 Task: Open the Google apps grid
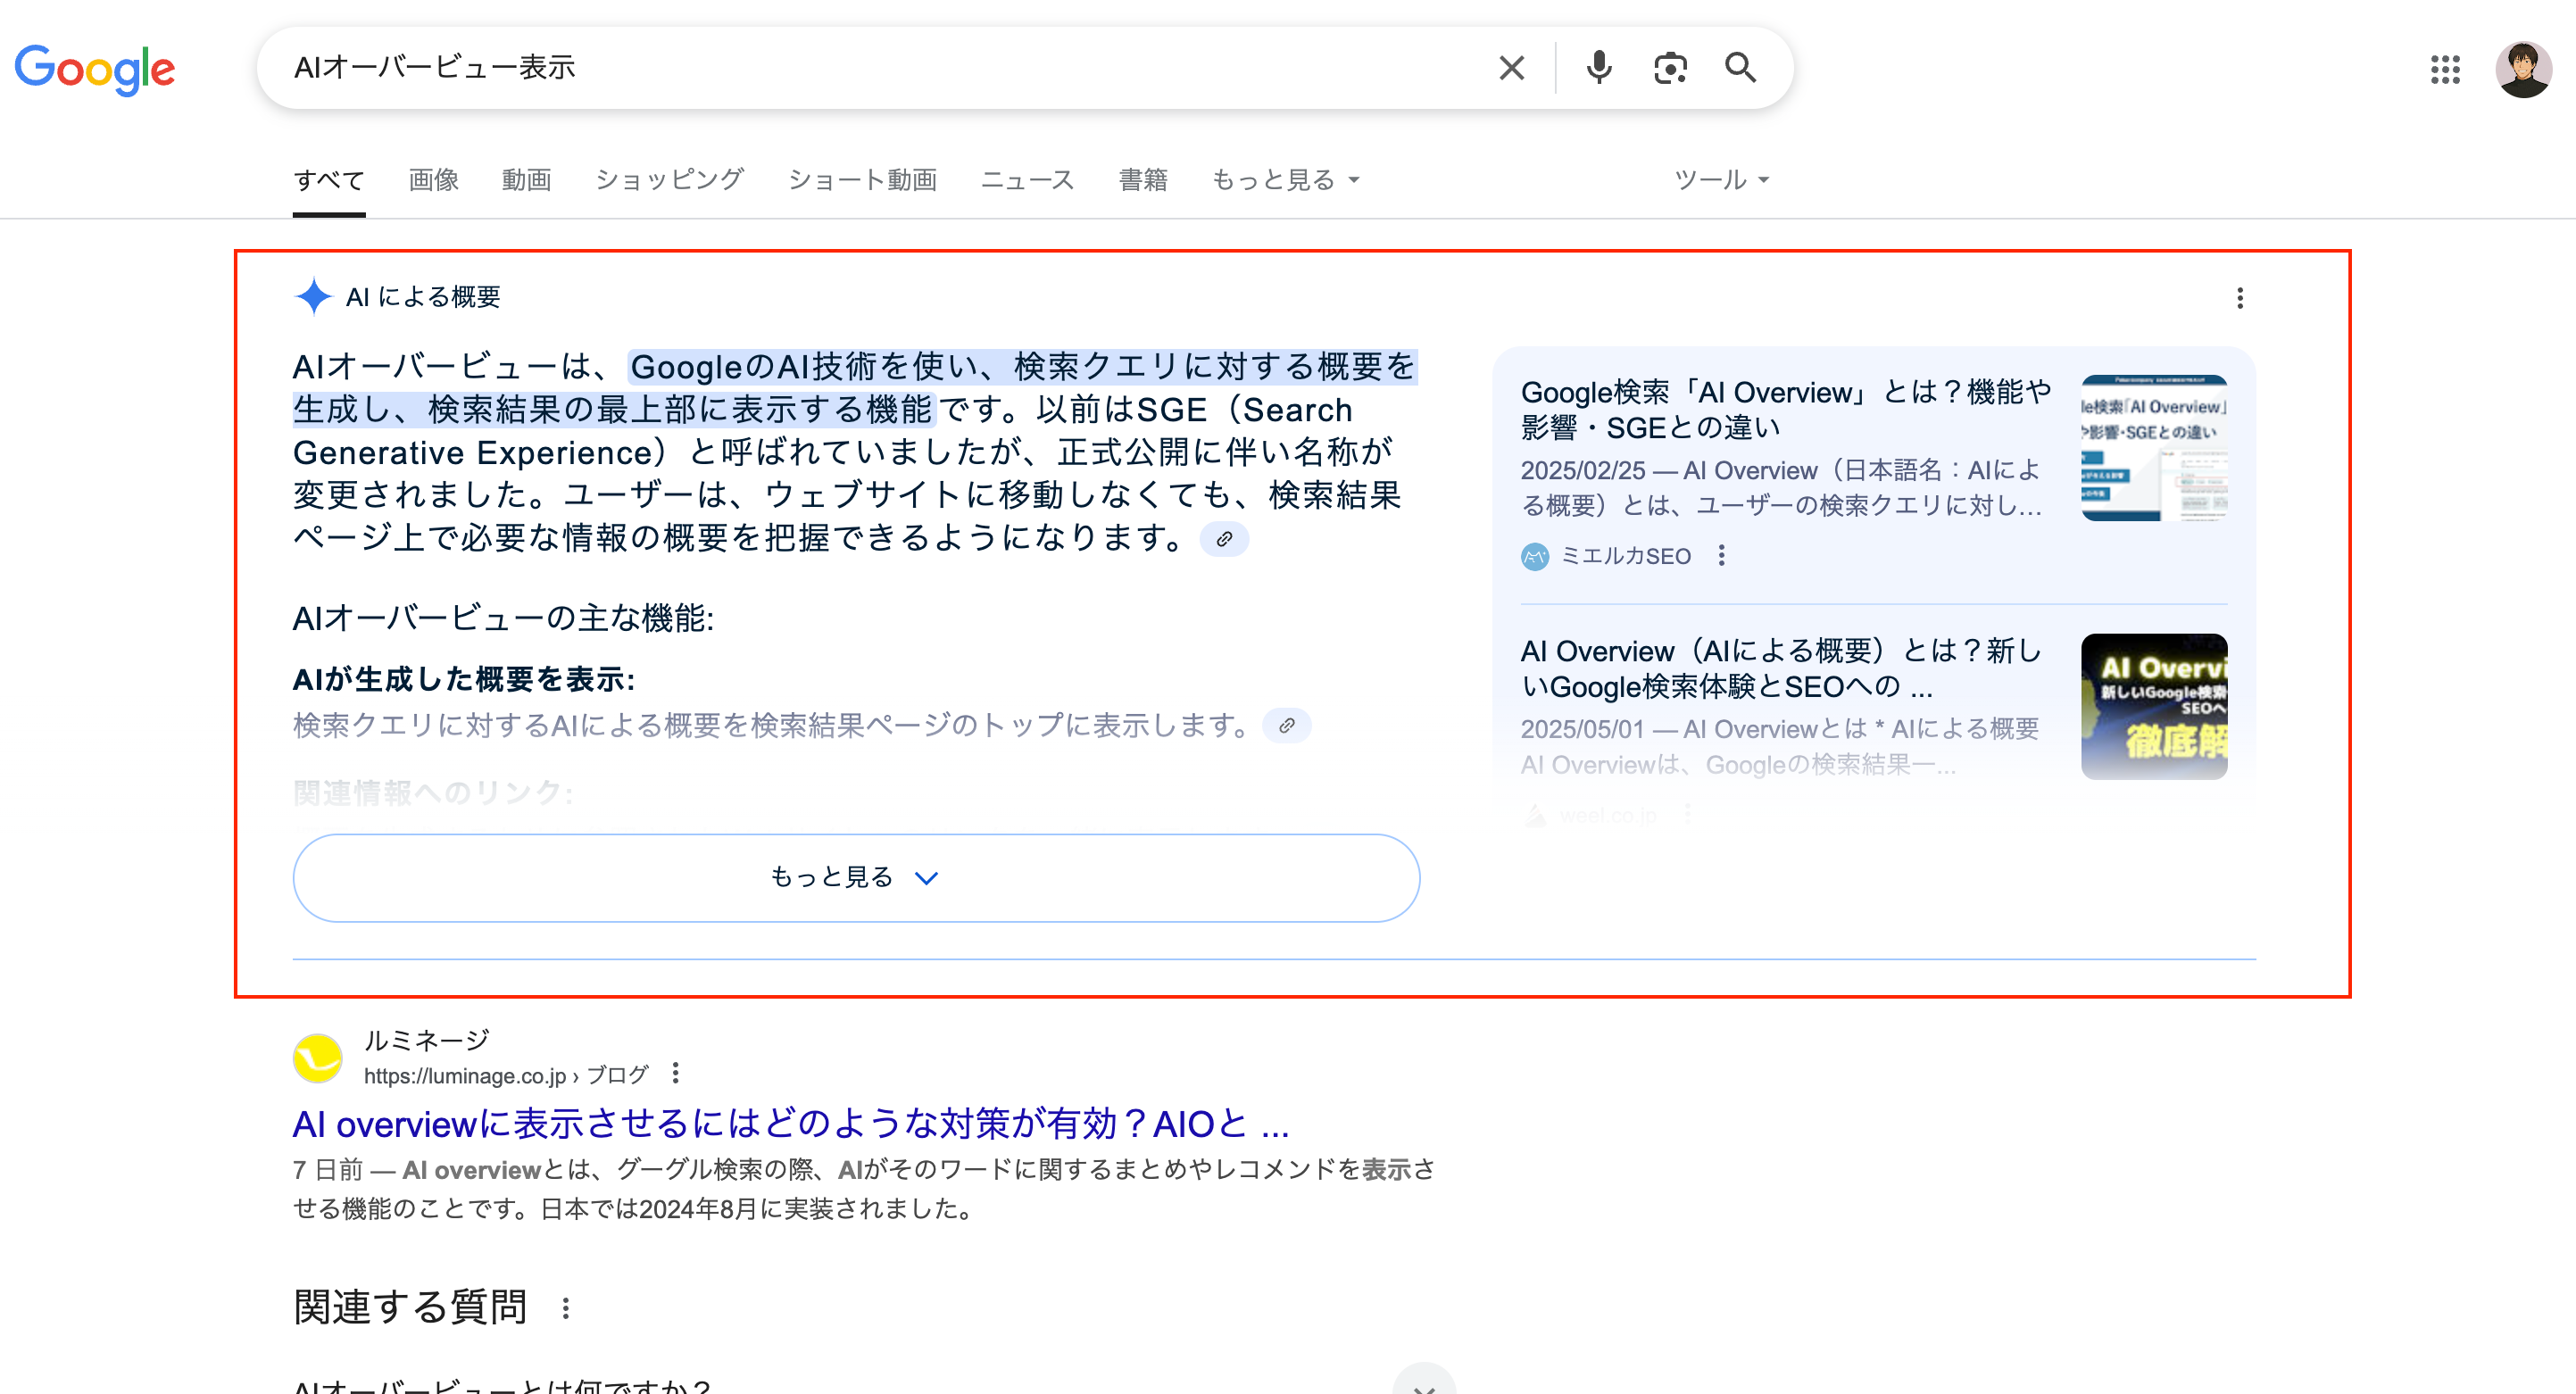coord(2445,69)
